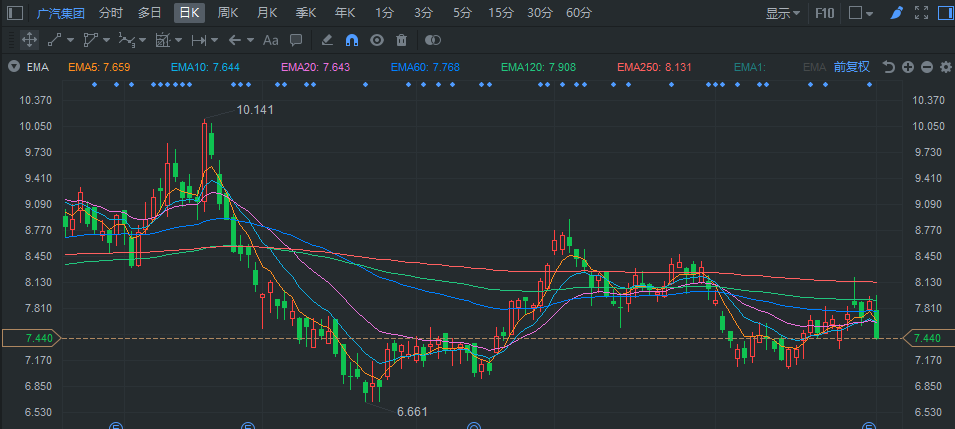Switch to the 年K tab
This screenshot has height=429, width=955.
tap(345, 13)
